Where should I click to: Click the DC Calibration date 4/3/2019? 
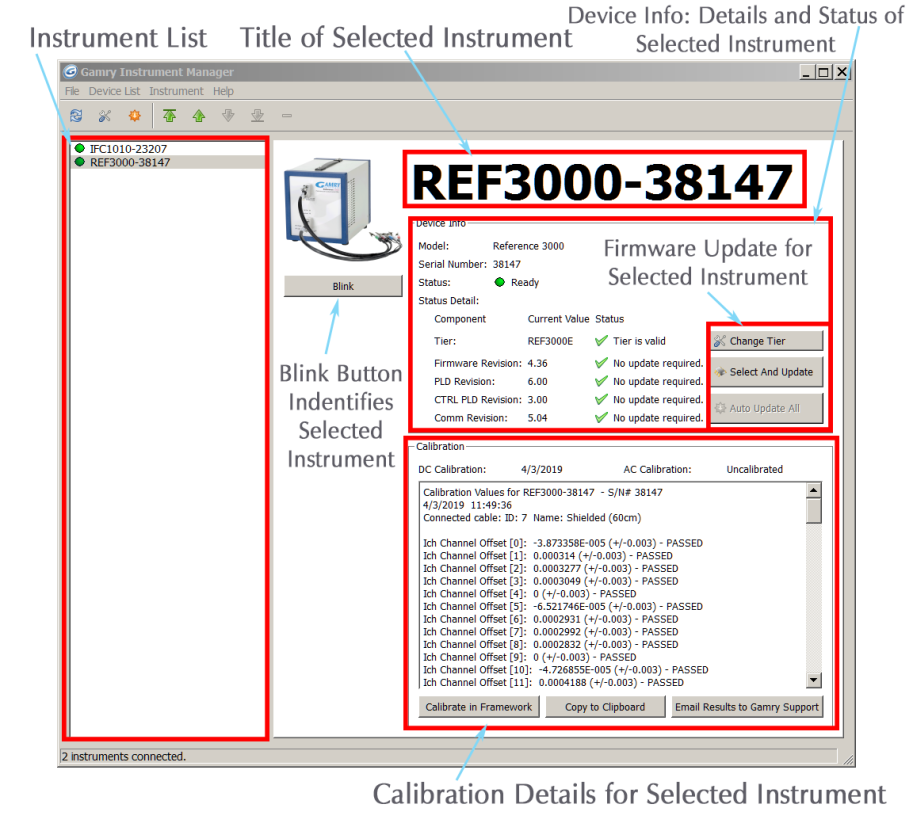coord(542,469)
